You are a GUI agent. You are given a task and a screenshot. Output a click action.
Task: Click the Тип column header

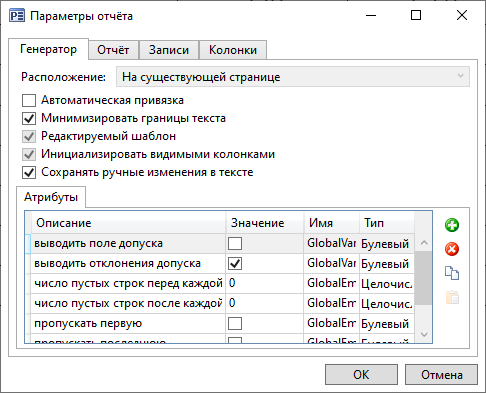[x=387, y=223]
